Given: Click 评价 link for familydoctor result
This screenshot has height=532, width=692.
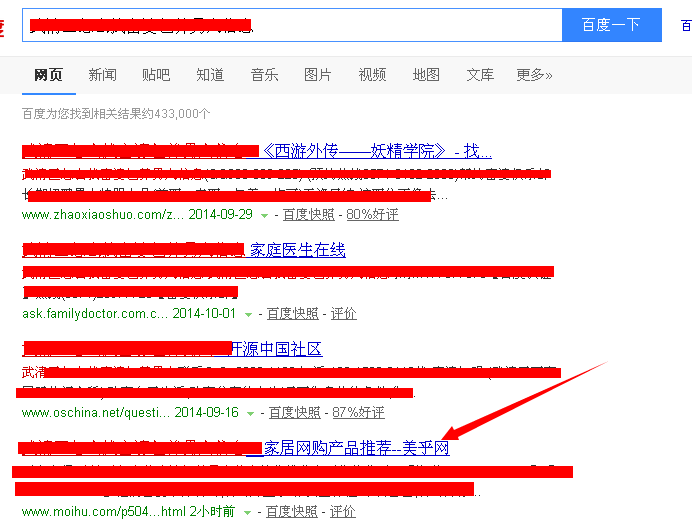Looking at the screenshot, I should [344, 313].
